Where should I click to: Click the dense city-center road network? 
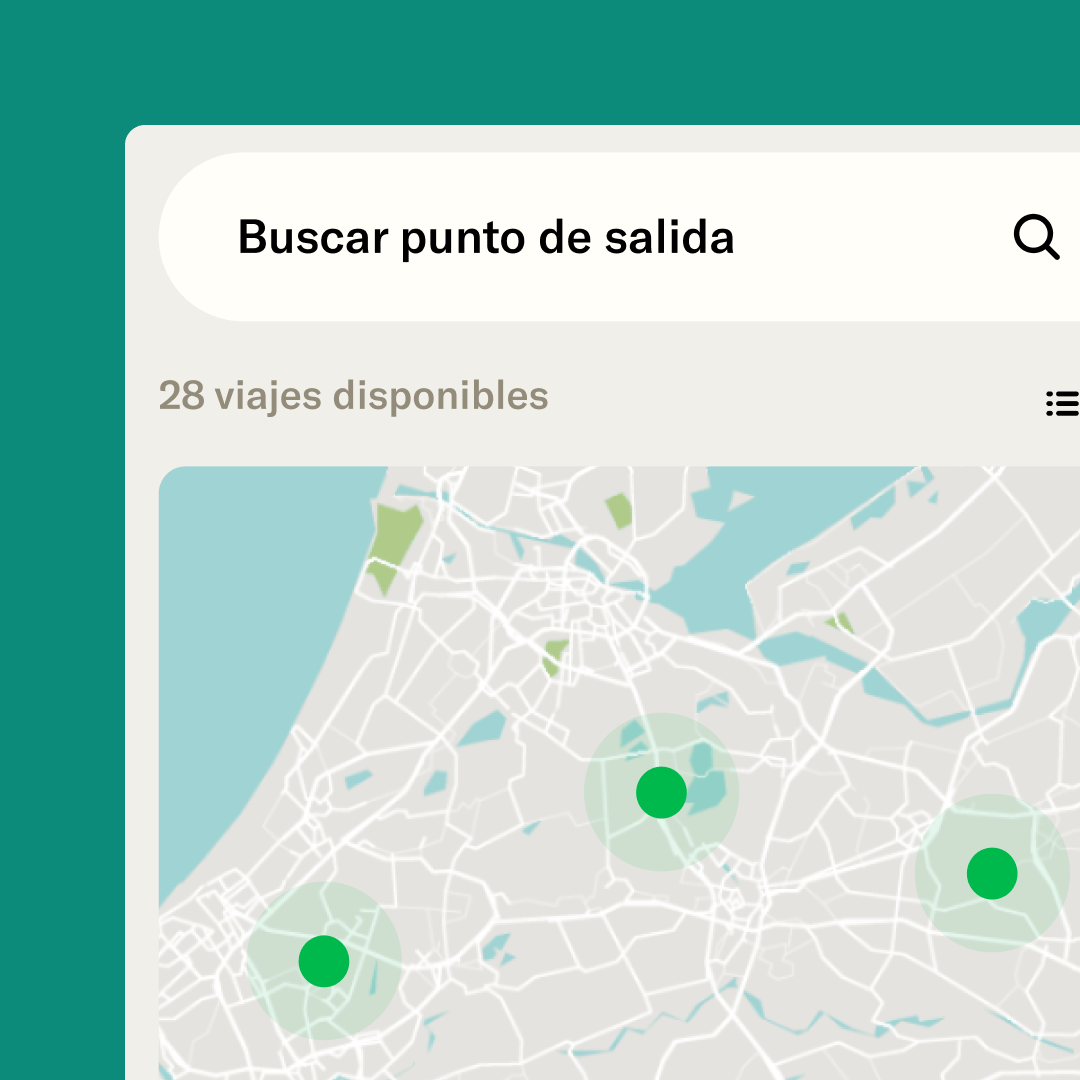point(600,600)
